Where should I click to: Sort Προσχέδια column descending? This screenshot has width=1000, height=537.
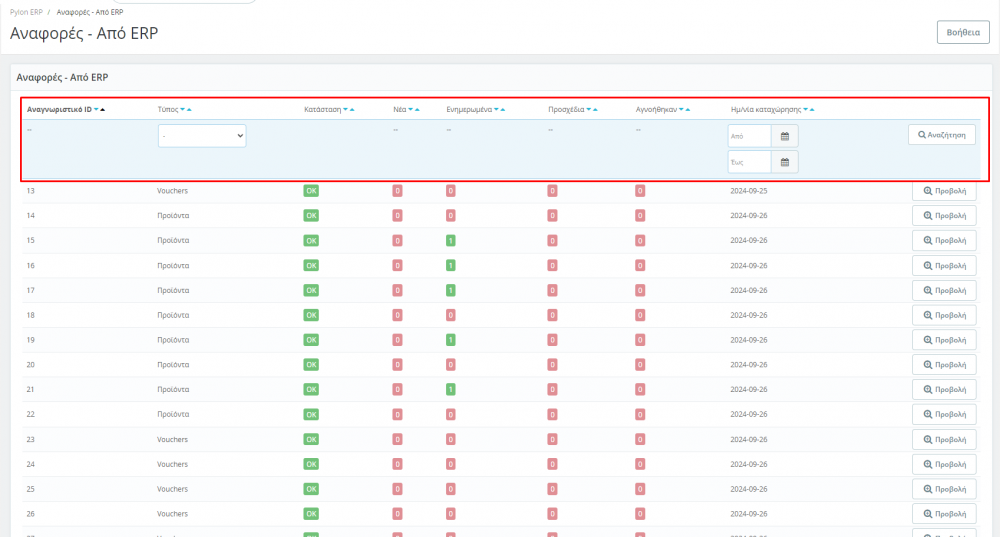coord(588,109)
